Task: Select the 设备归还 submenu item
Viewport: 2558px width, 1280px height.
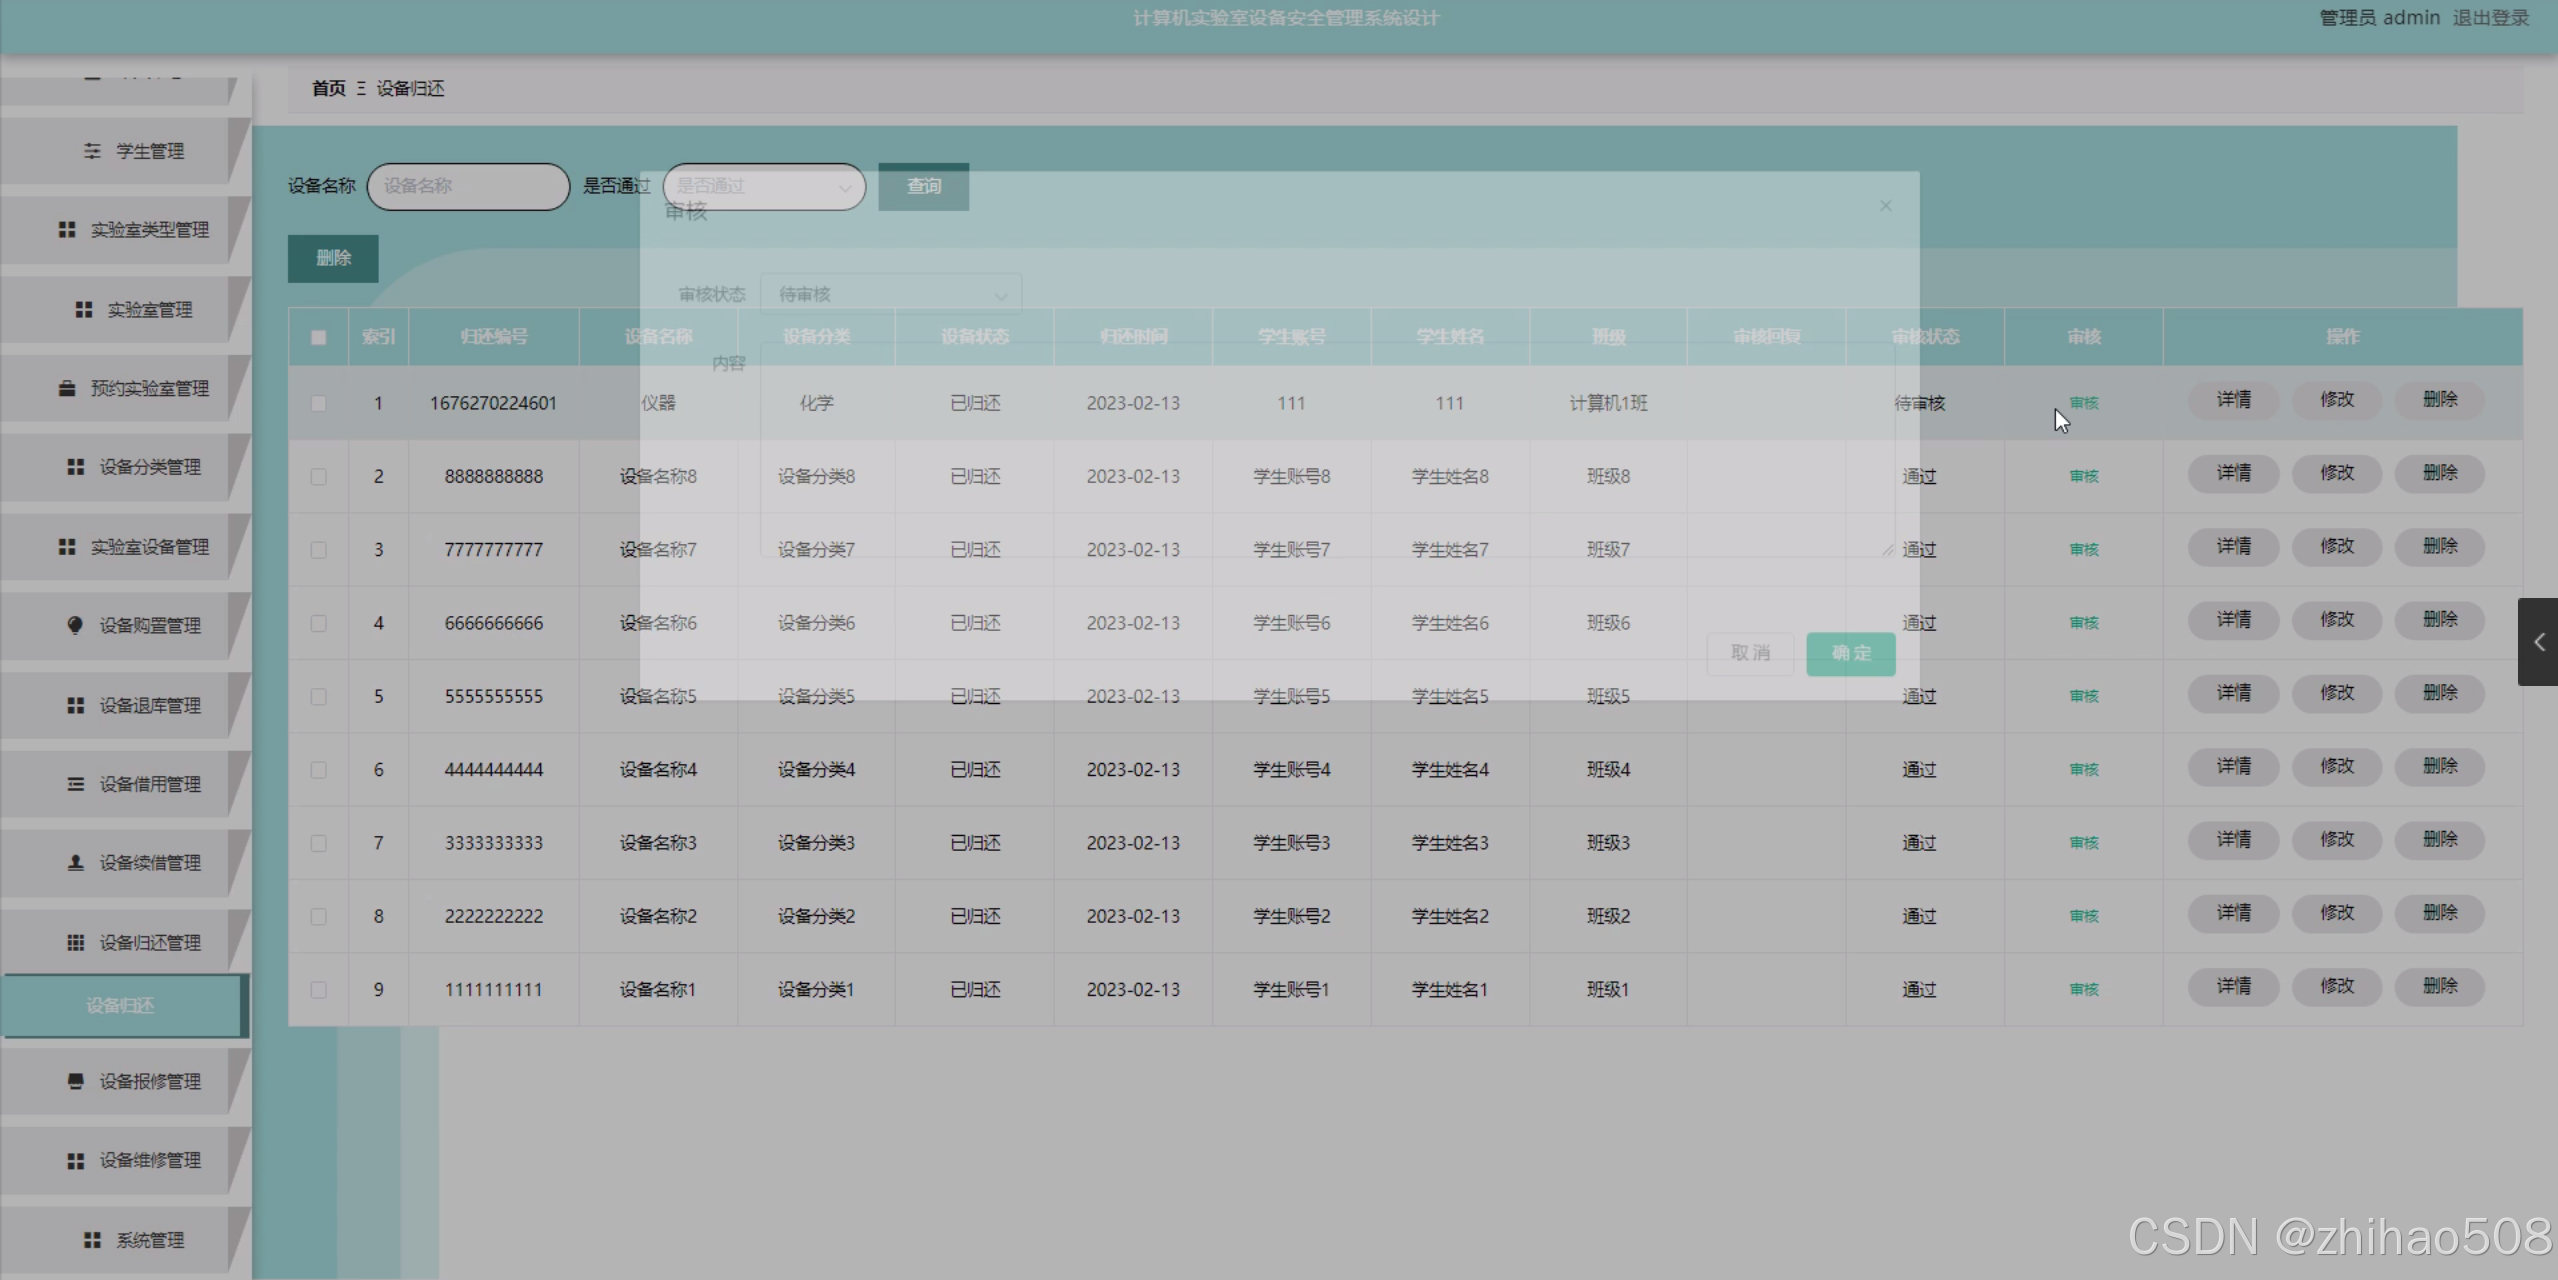Action: coord(120,1006)
